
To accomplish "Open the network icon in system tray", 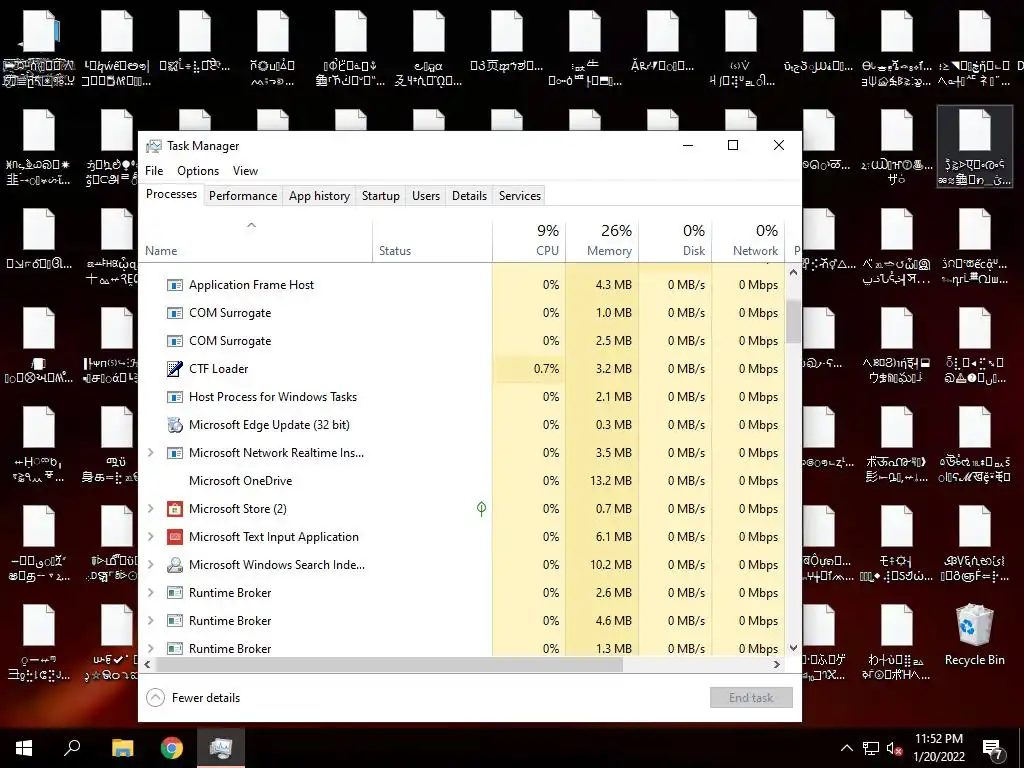I will pos(871,748).
